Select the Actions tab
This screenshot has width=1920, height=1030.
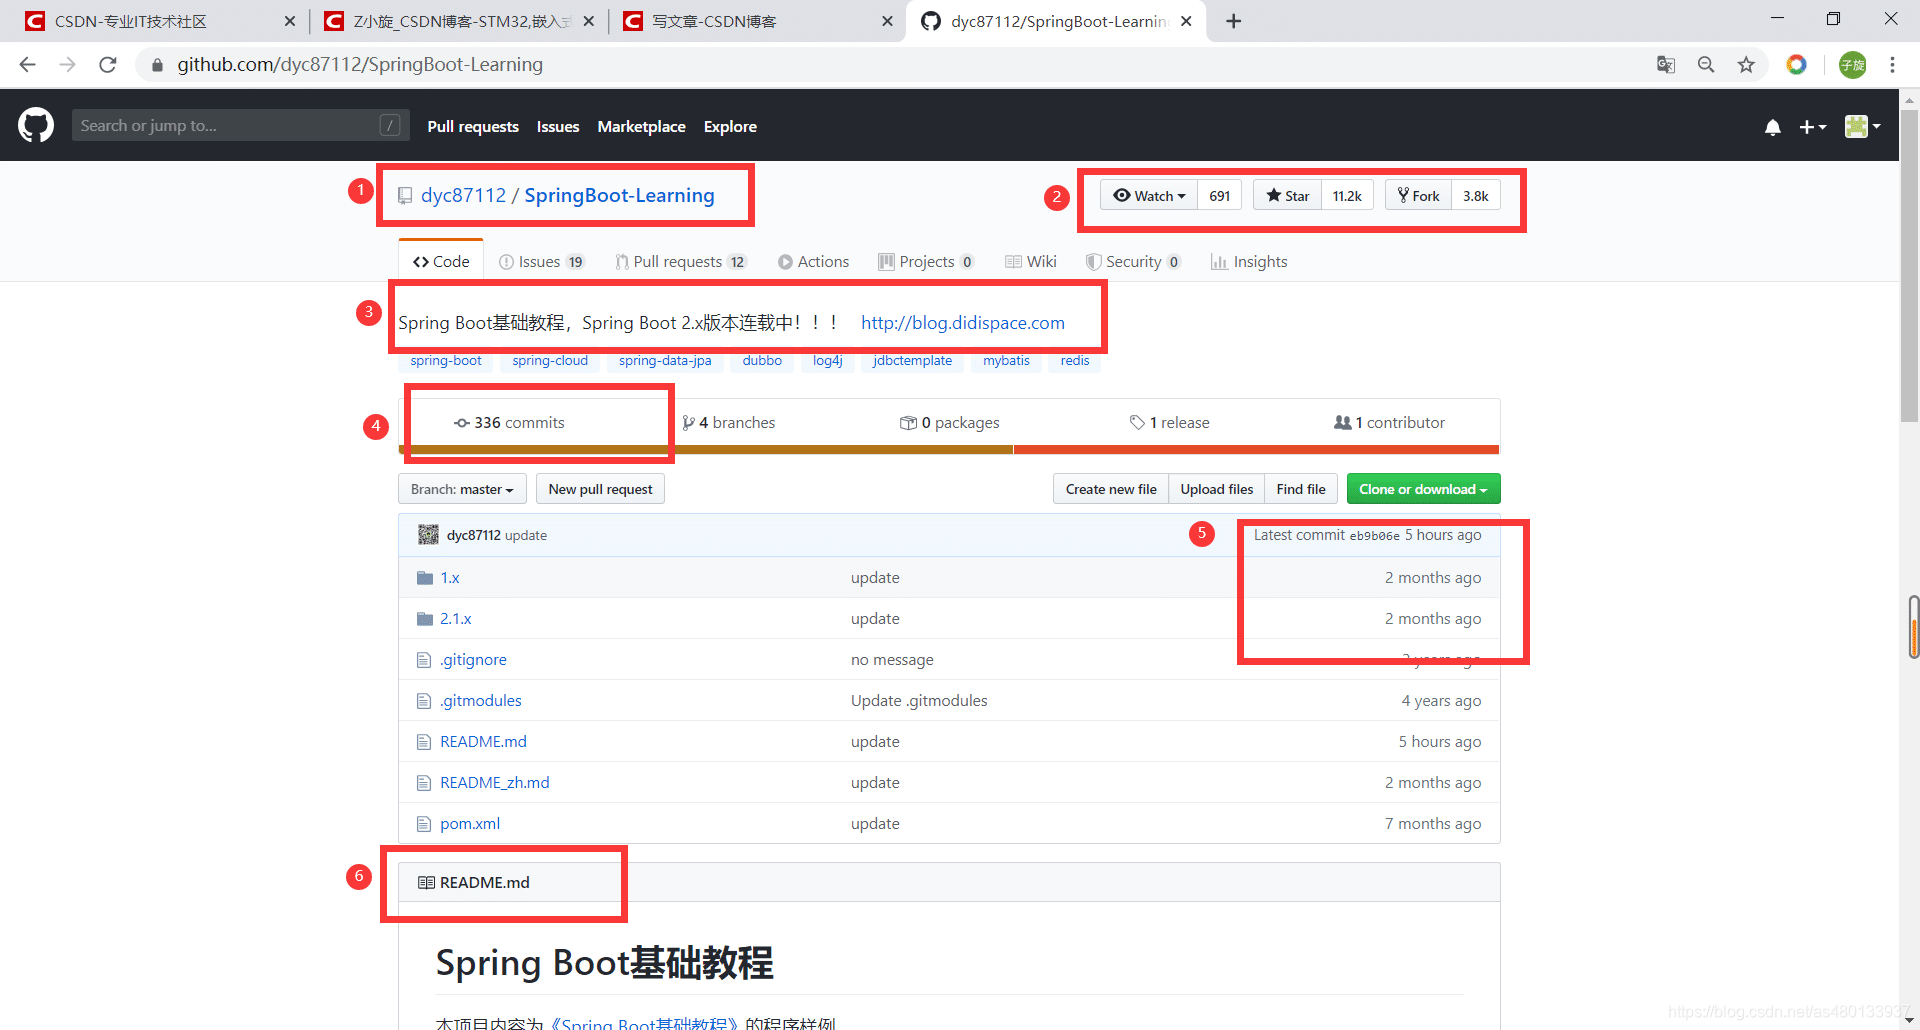(x=813, y=261)
